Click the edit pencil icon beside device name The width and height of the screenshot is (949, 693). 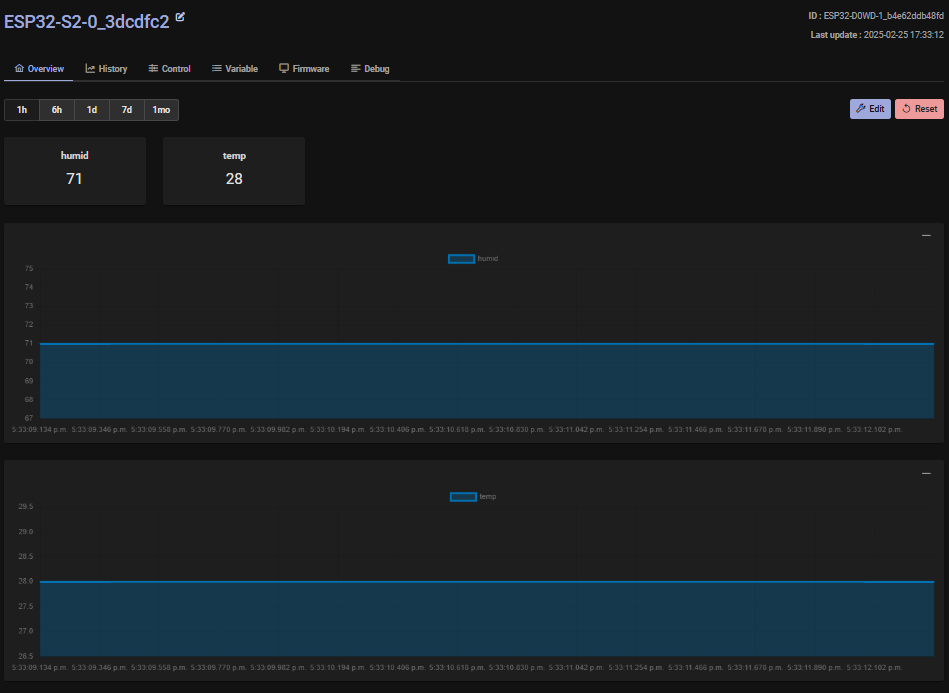coord(180,18)
